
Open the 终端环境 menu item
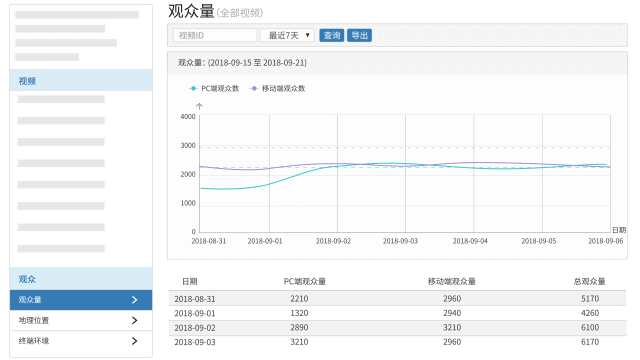[81, 341]
